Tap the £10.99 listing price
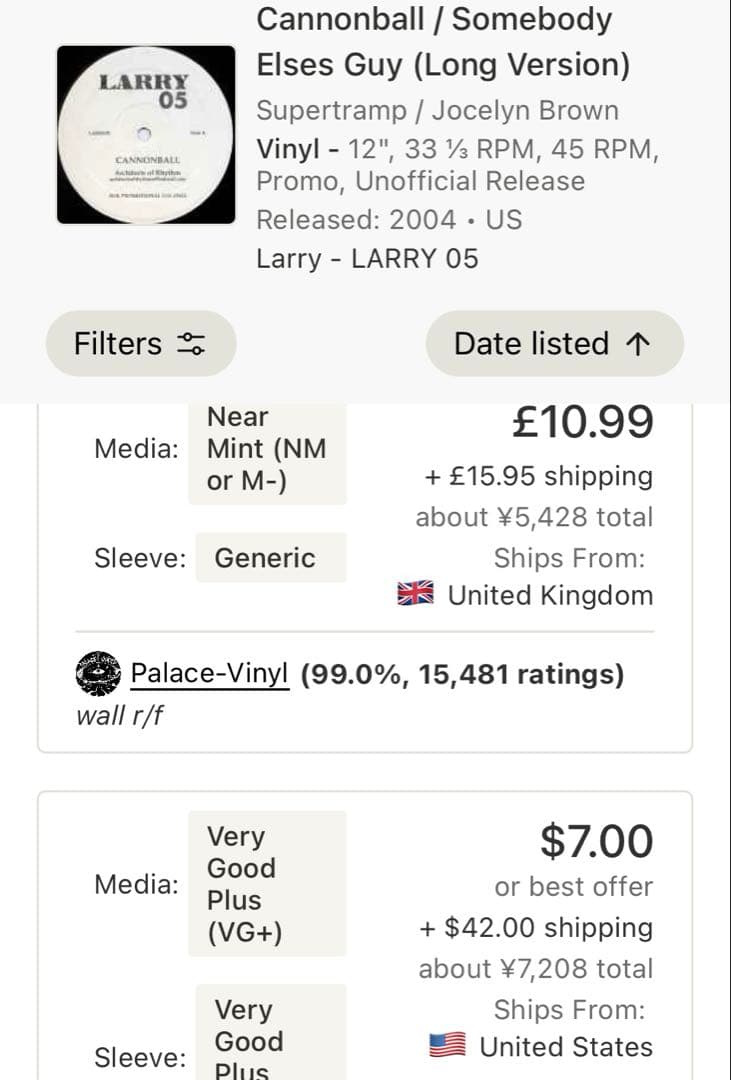Viewport: 731px width, 1080px height. click(x=582, y=422)
